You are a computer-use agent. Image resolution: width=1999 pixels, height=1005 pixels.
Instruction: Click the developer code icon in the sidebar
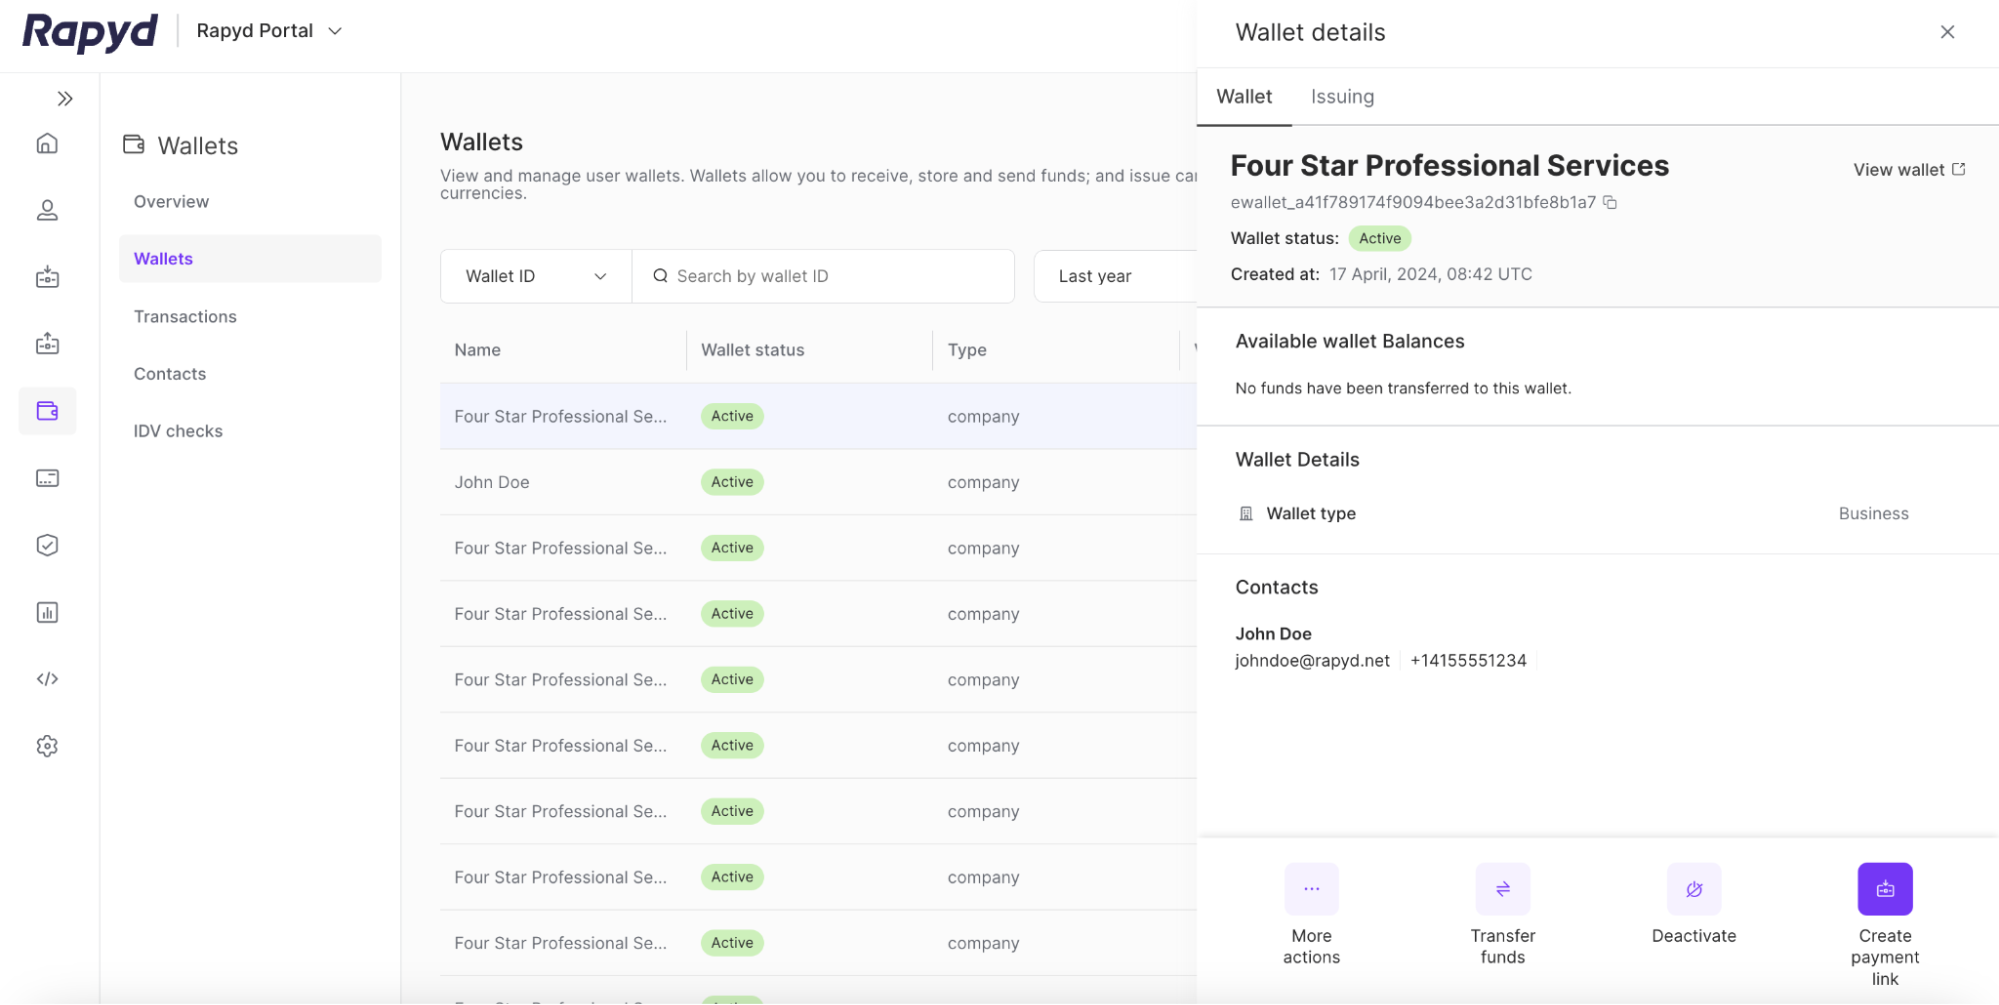pyautogui.click(x=47, y=679)
